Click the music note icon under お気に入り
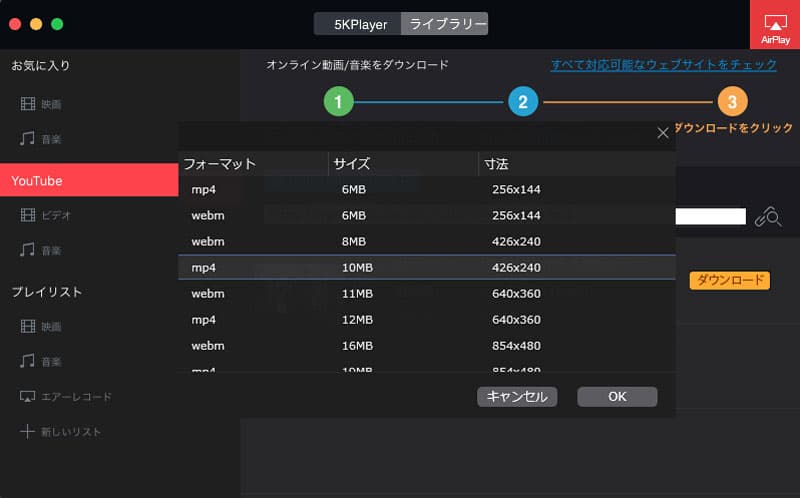The height and width of the screenshot is (498, 800). (27, 138)
